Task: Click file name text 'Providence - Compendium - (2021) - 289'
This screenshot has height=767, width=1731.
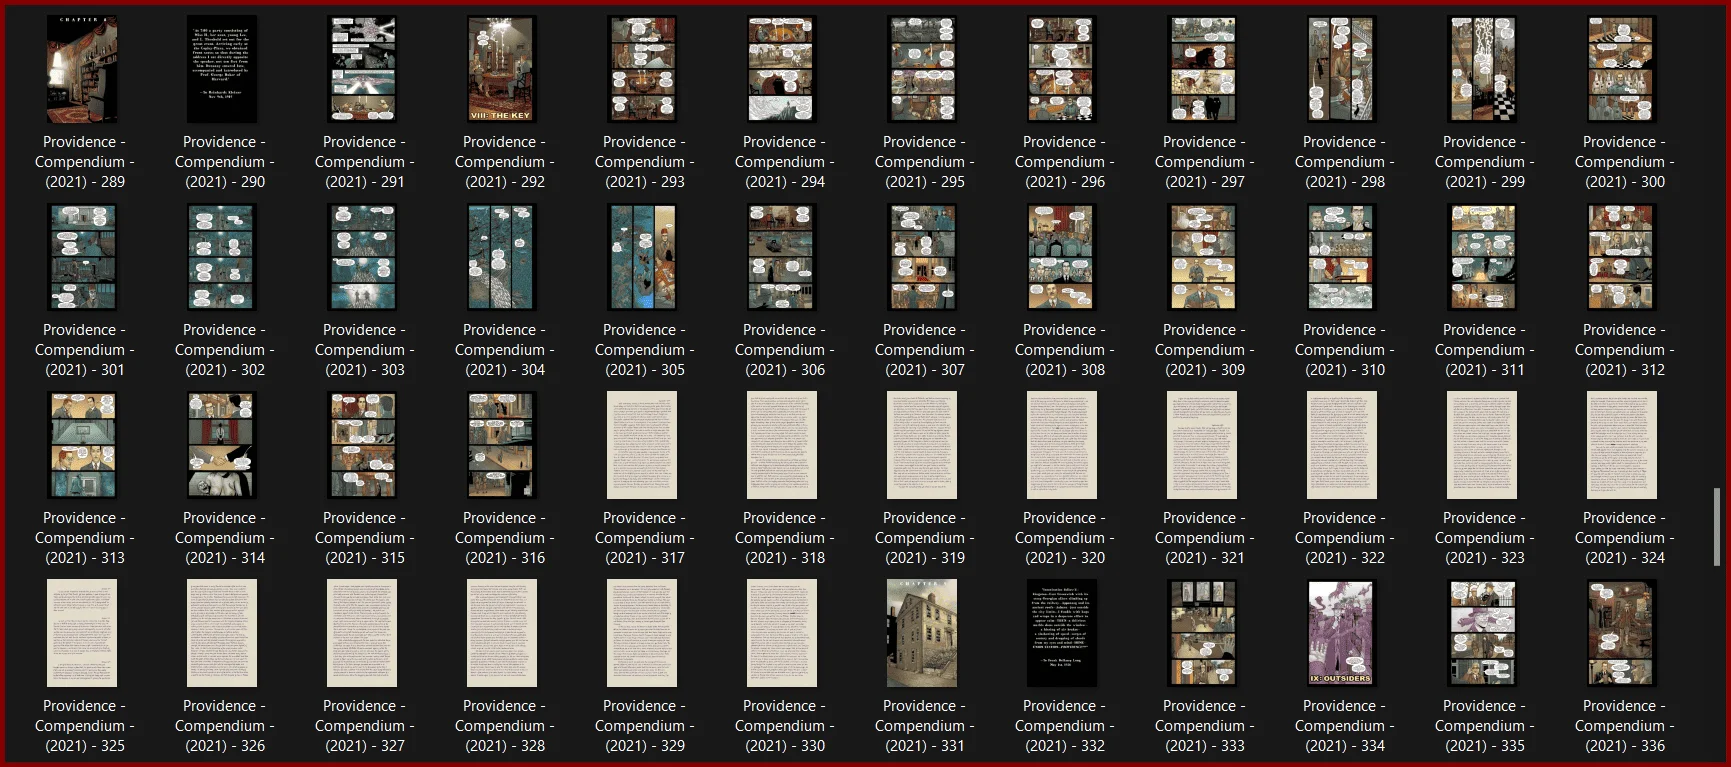Action: pos(85,162)
